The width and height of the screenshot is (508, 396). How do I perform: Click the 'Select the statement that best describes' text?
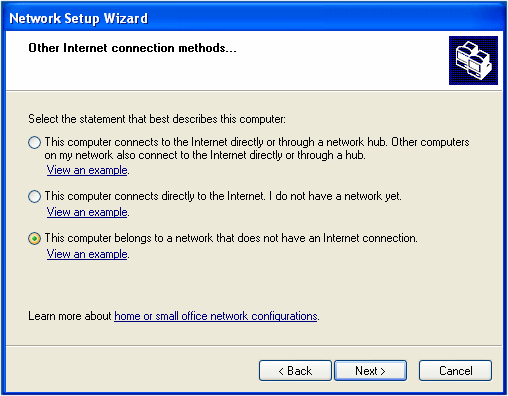point(157,119)
